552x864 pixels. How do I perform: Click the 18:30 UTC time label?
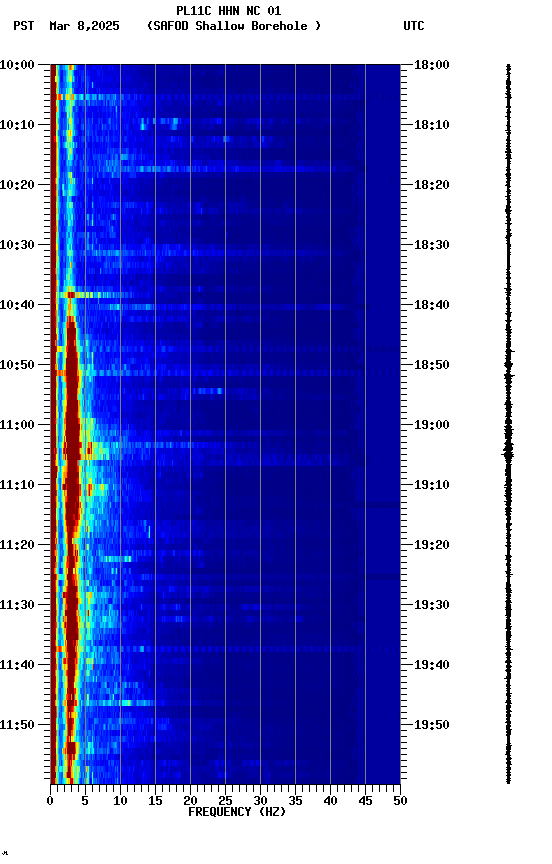point(432,245)
